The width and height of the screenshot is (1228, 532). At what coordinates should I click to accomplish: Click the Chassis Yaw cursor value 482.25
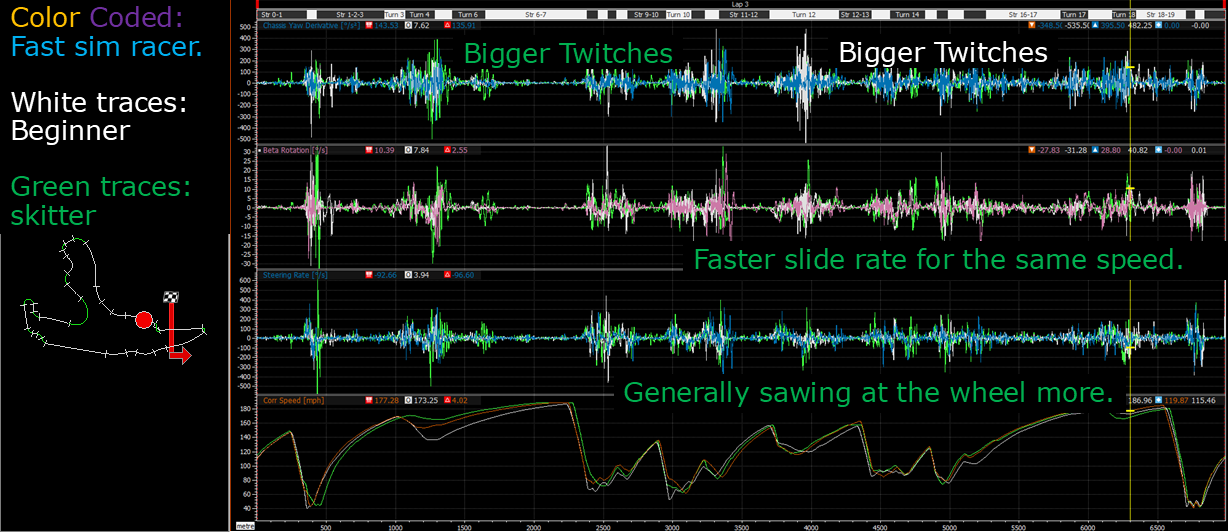pyautogui.click(x=1140, y=25)
